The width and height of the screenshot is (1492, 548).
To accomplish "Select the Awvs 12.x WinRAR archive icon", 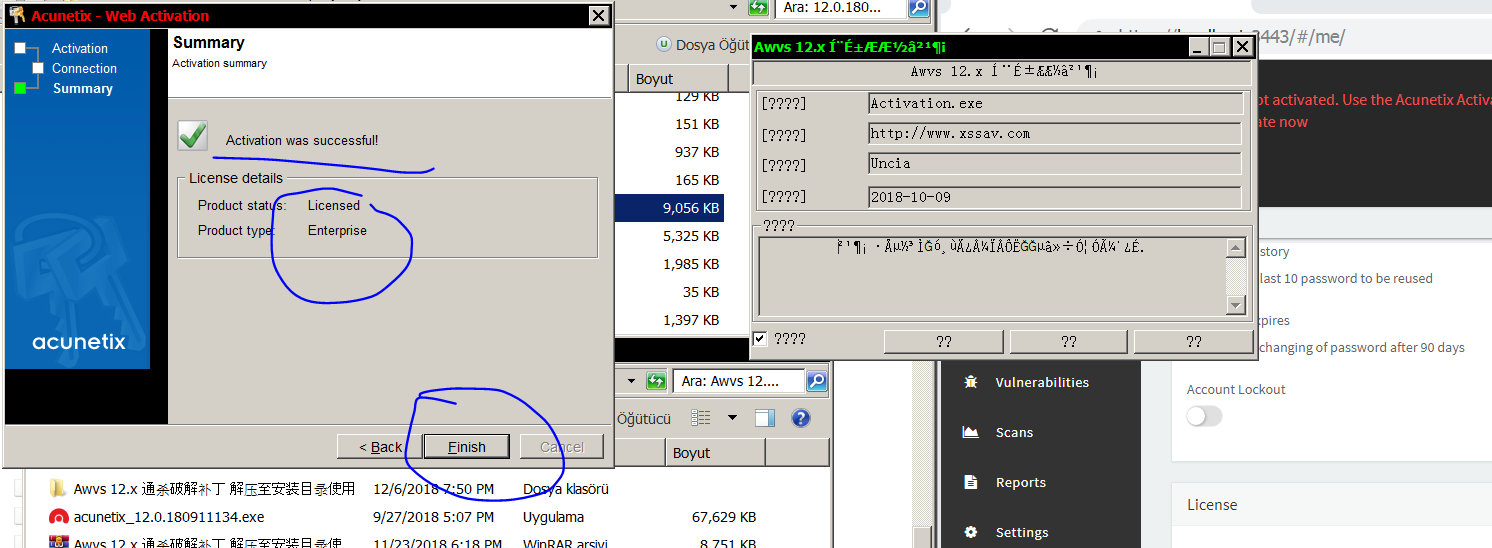I will [58, 543].
